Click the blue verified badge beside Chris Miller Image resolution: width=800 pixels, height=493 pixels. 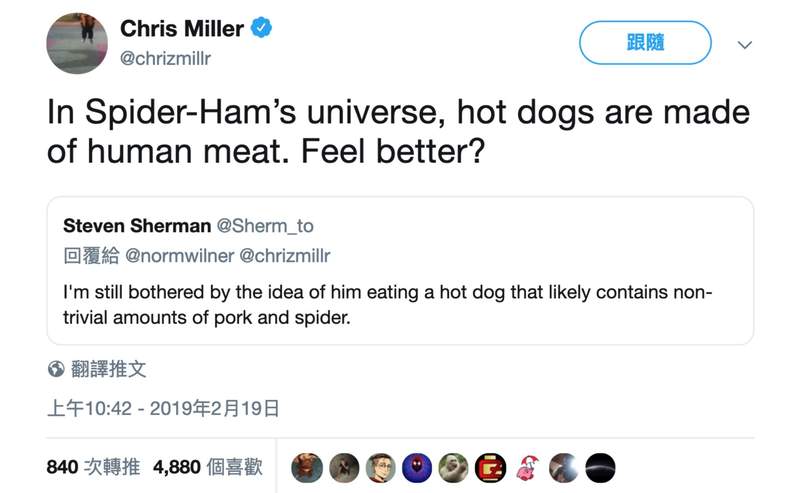261,29
